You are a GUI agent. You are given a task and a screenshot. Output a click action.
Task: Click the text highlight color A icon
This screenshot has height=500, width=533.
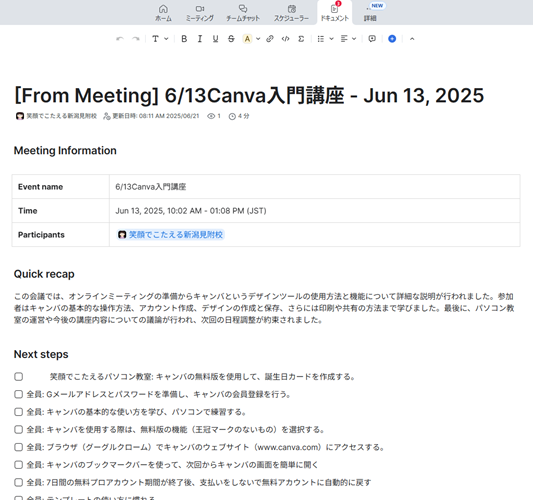(x=247, y=39)
